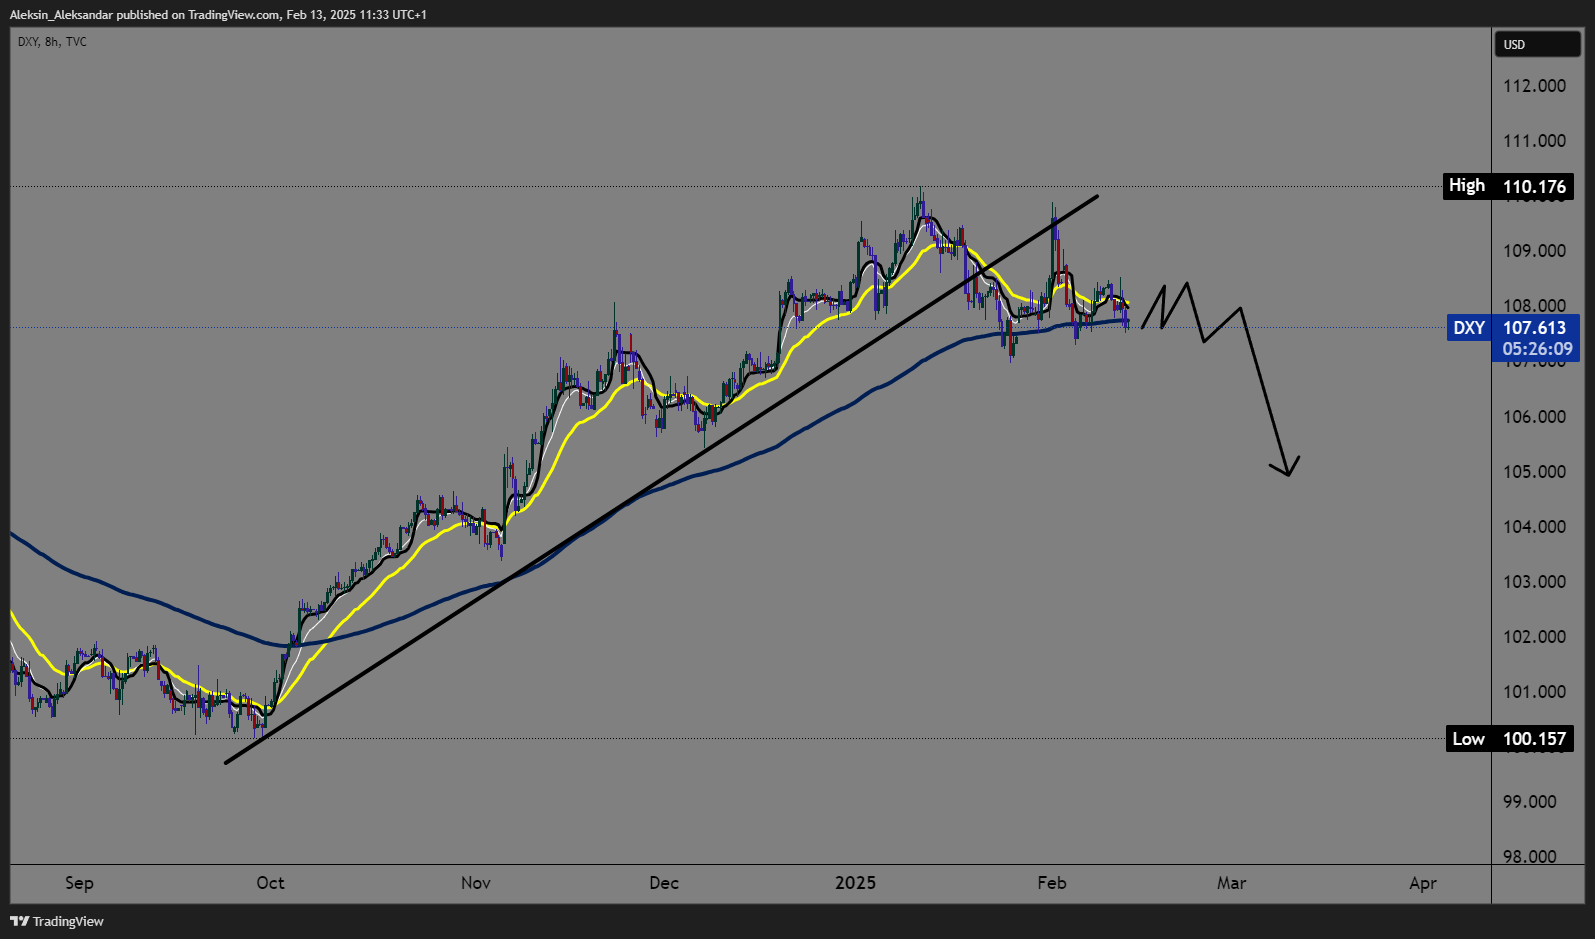The width and height of the screenshot is (1595, 939).
Task: Click the 105.000 price axis label
Action: coord(1534,472)
